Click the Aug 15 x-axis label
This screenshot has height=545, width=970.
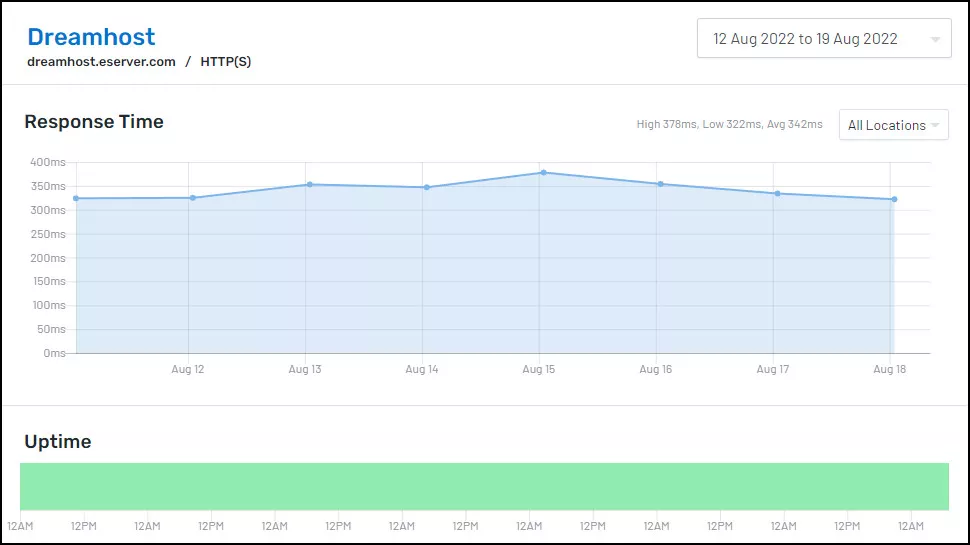coord(539,369)
